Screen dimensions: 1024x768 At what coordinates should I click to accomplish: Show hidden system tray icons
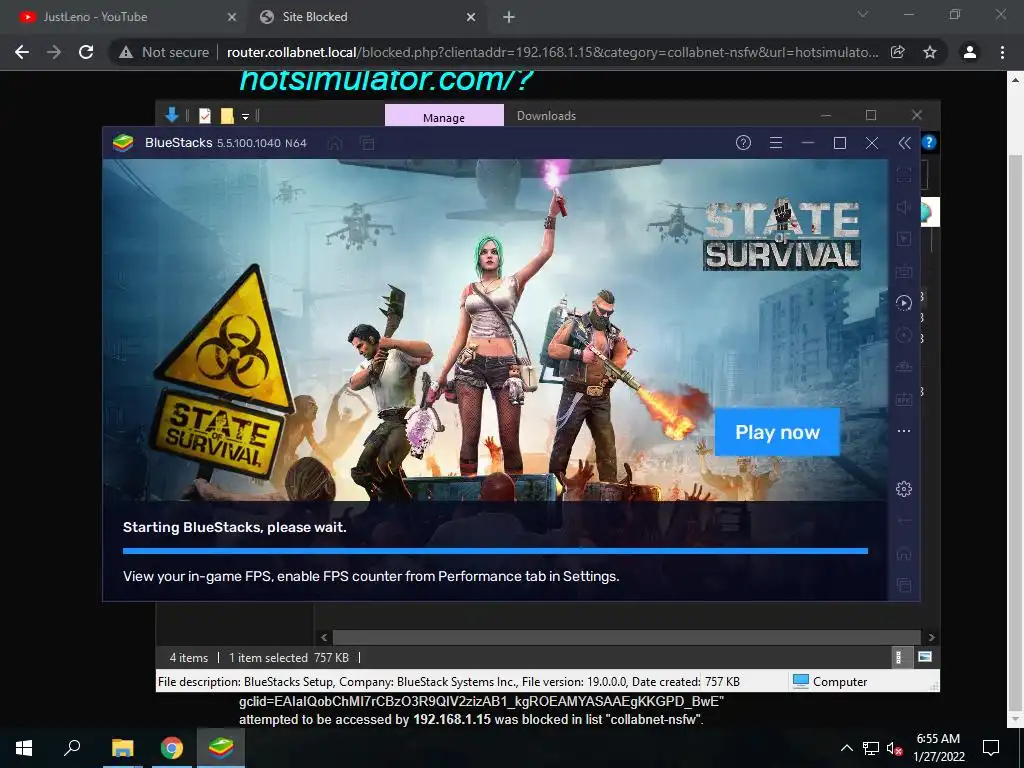coord(846,748)
